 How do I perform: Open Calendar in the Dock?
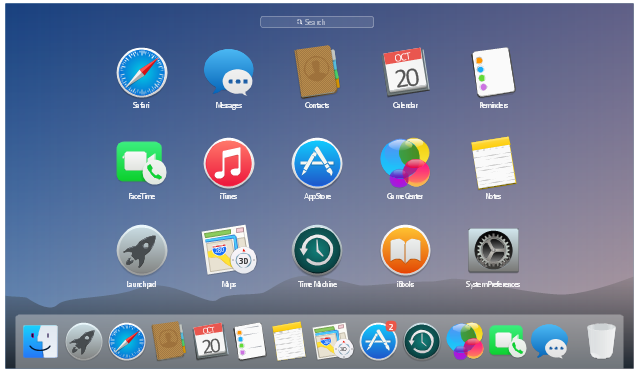pos(210,341)
